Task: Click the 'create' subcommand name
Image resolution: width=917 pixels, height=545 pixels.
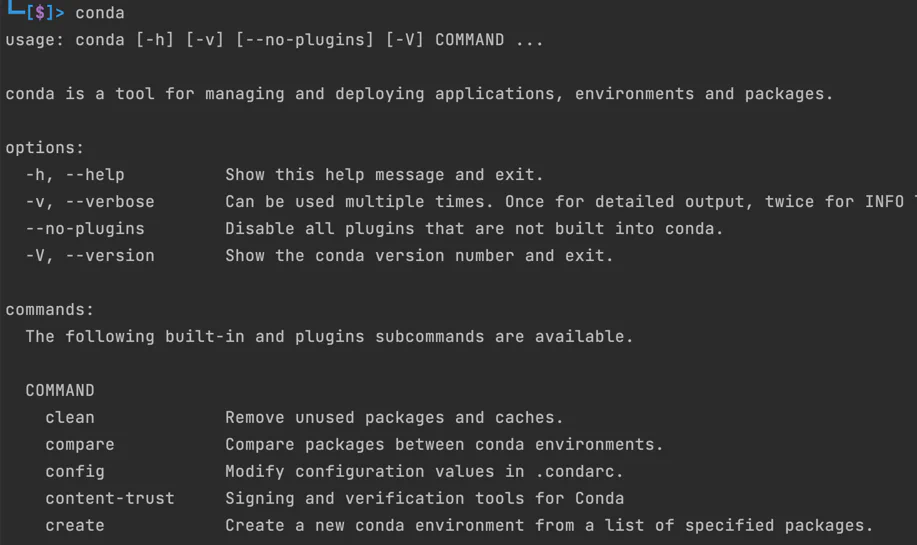Action: click(75, 526)
